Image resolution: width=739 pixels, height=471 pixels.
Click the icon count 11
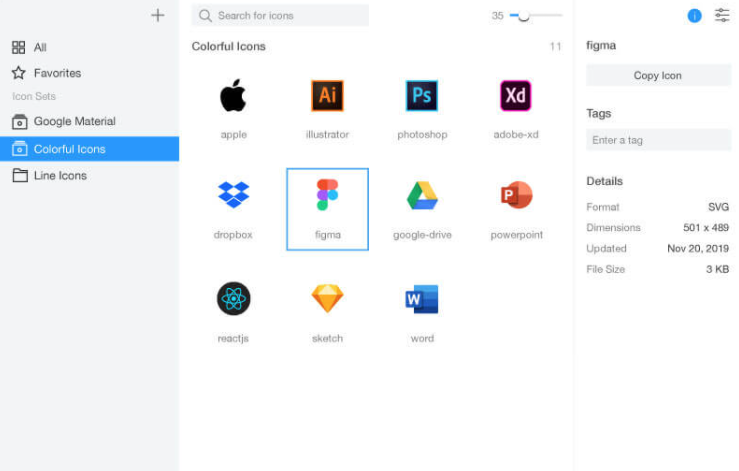click(x=555, y=46)
